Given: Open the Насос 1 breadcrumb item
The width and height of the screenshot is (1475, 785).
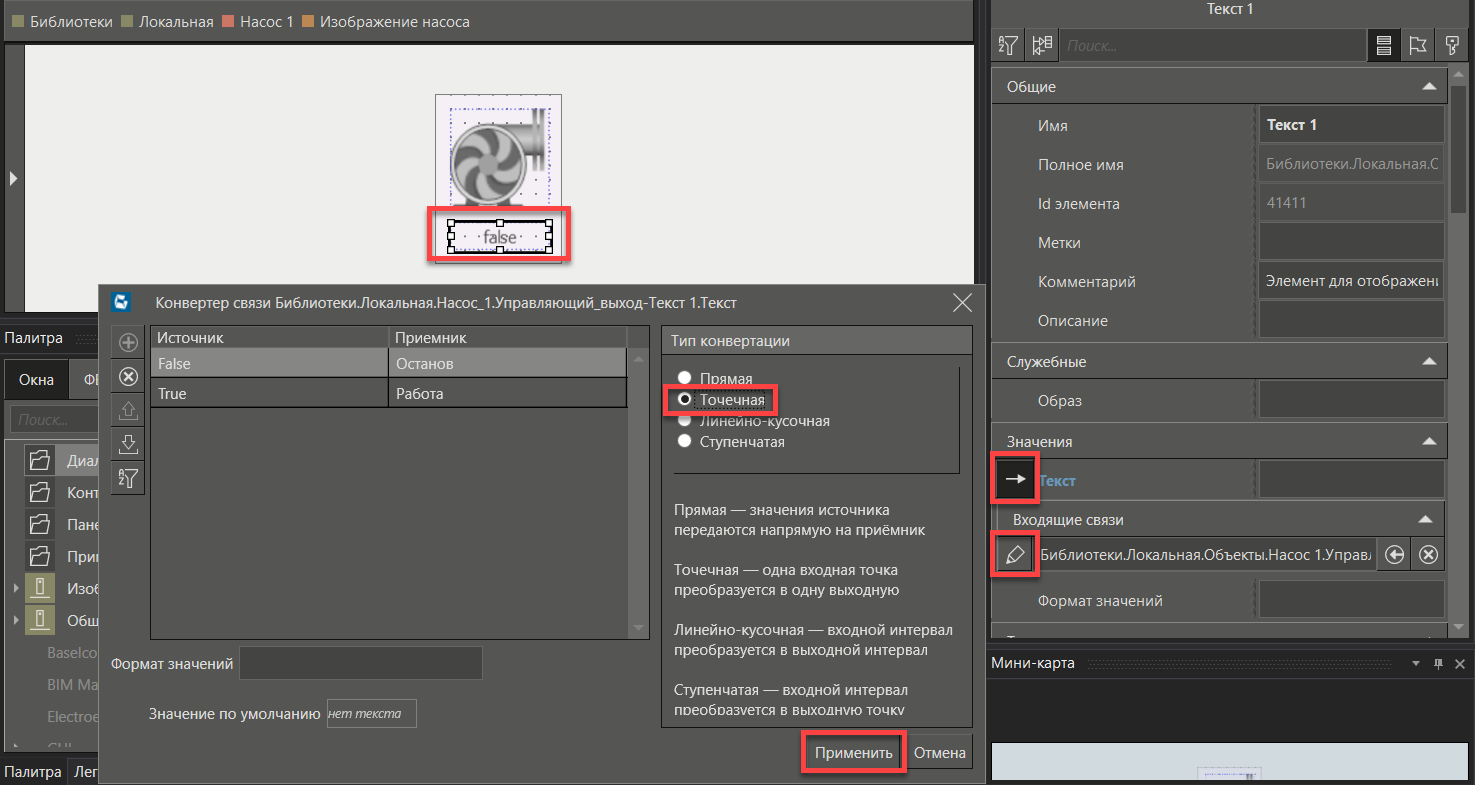Looking at the screenshot, I should tap(266, 21).
